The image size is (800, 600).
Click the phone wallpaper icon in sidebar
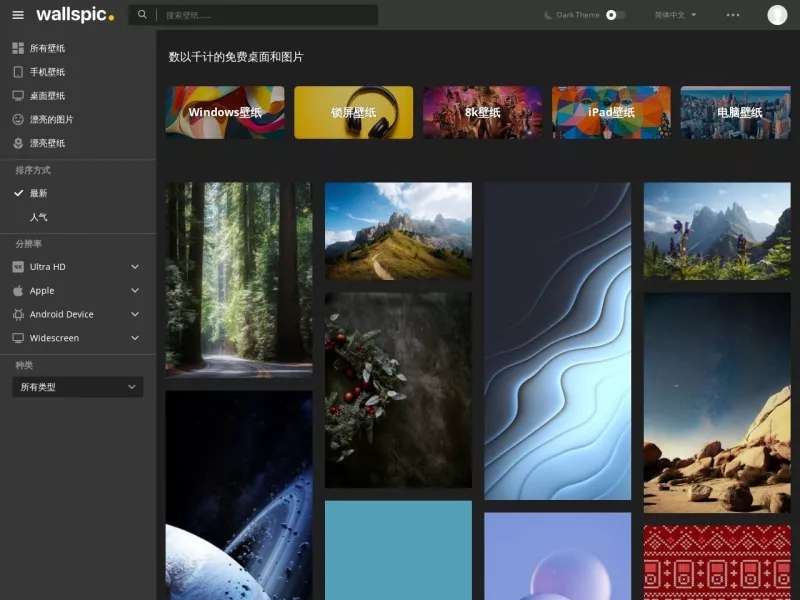pos(18,72)
